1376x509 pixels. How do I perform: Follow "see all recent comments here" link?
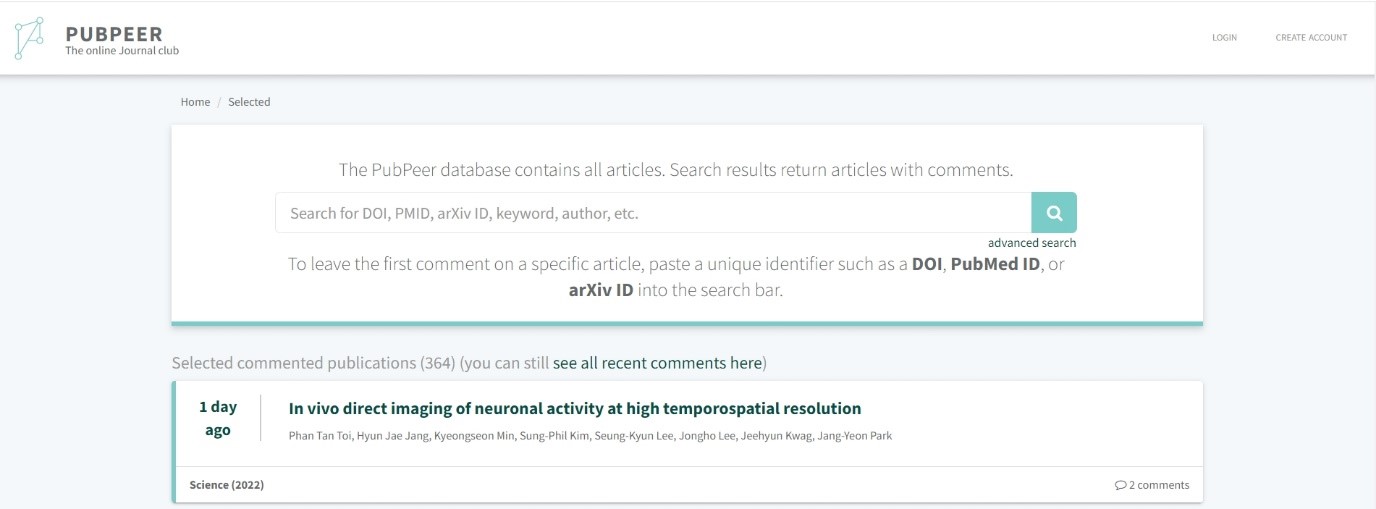(657, 363)
